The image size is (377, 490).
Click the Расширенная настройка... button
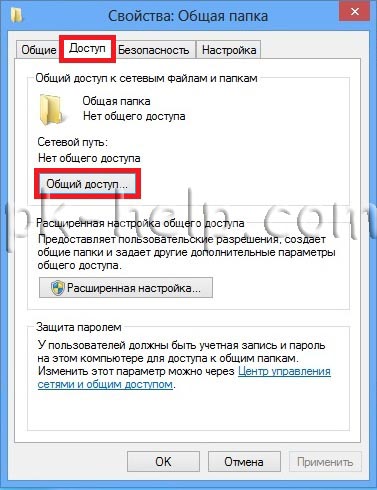pyautogui.click(x=126, y=288)
